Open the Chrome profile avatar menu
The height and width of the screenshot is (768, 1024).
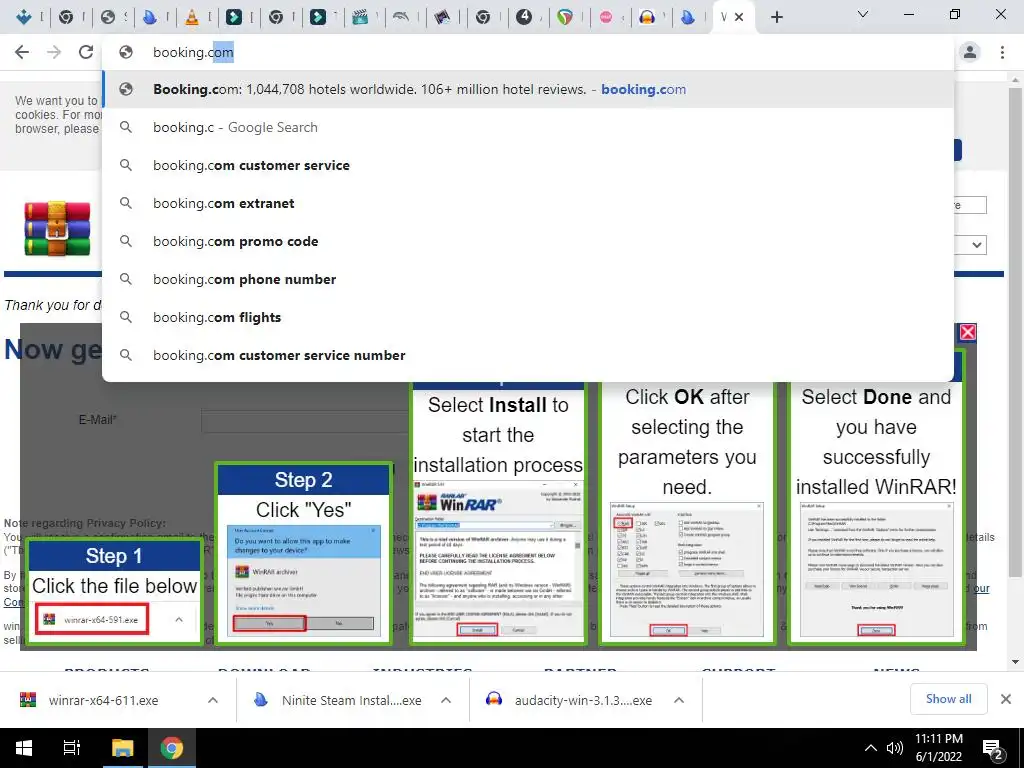(x=970, y=52)
